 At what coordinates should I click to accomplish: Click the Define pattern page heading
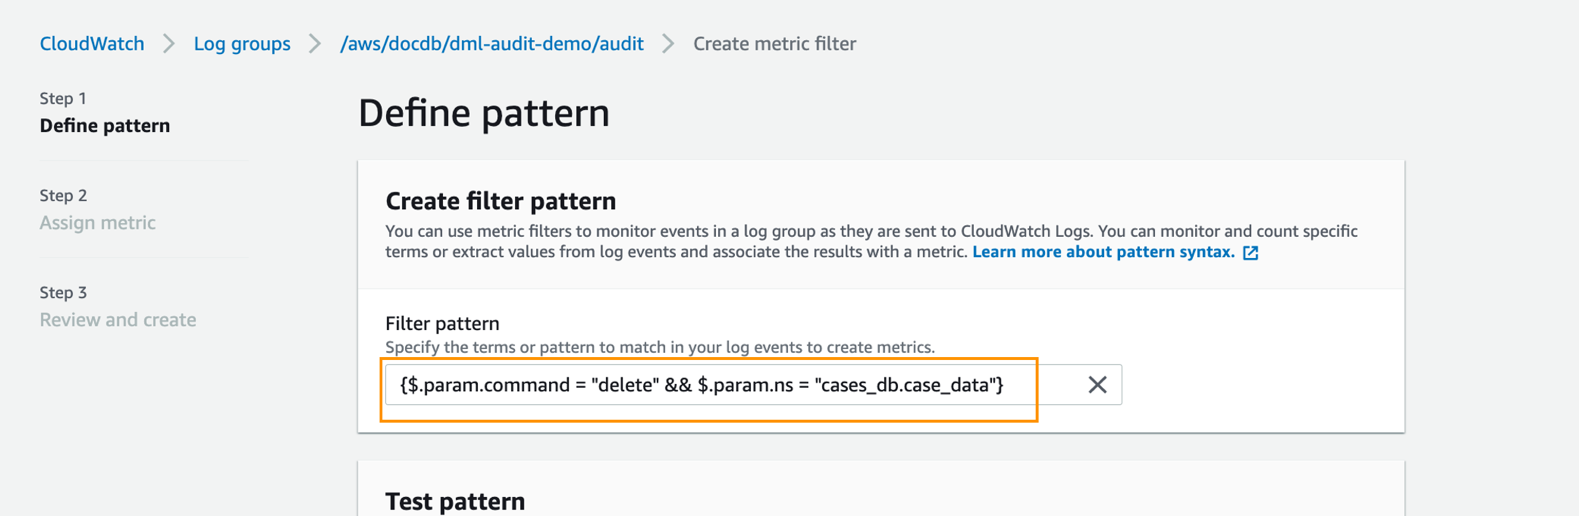pyautogui.click(x=483, y=113)
